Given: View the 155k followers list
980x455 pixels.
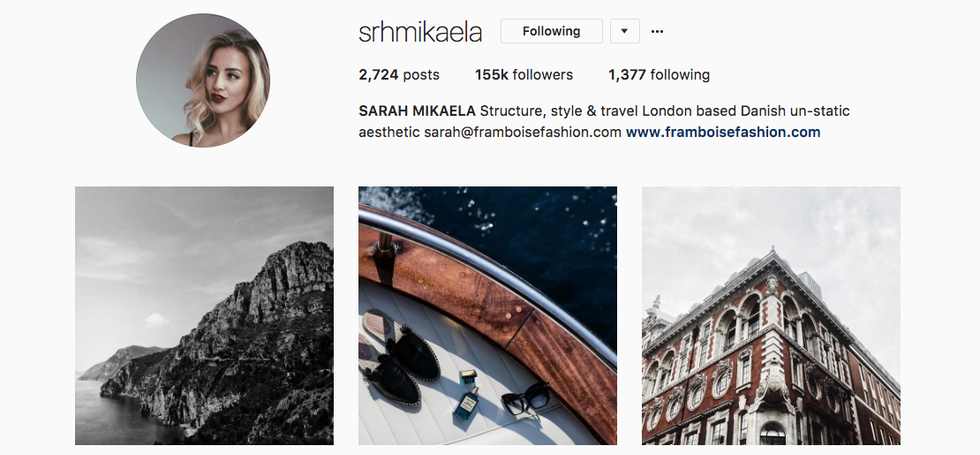Looking at the screenshot, I should coord(524,75).
